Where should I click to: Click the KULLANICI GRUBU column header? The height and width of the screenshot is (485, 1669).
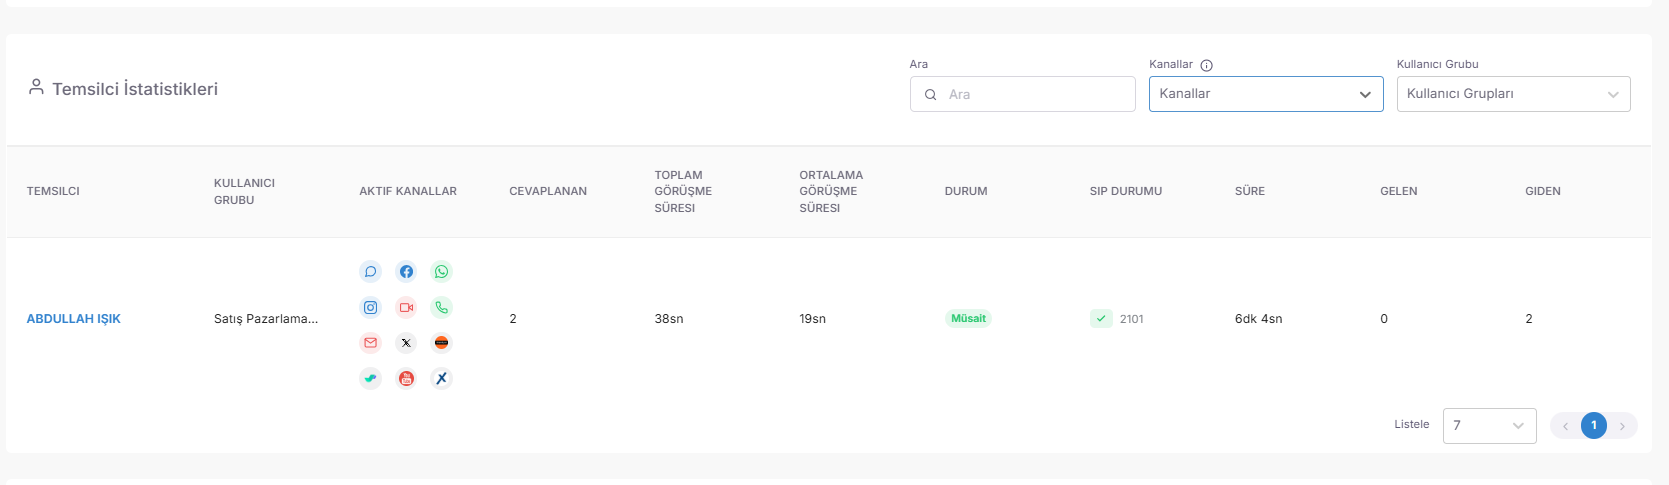pos(244,191)
